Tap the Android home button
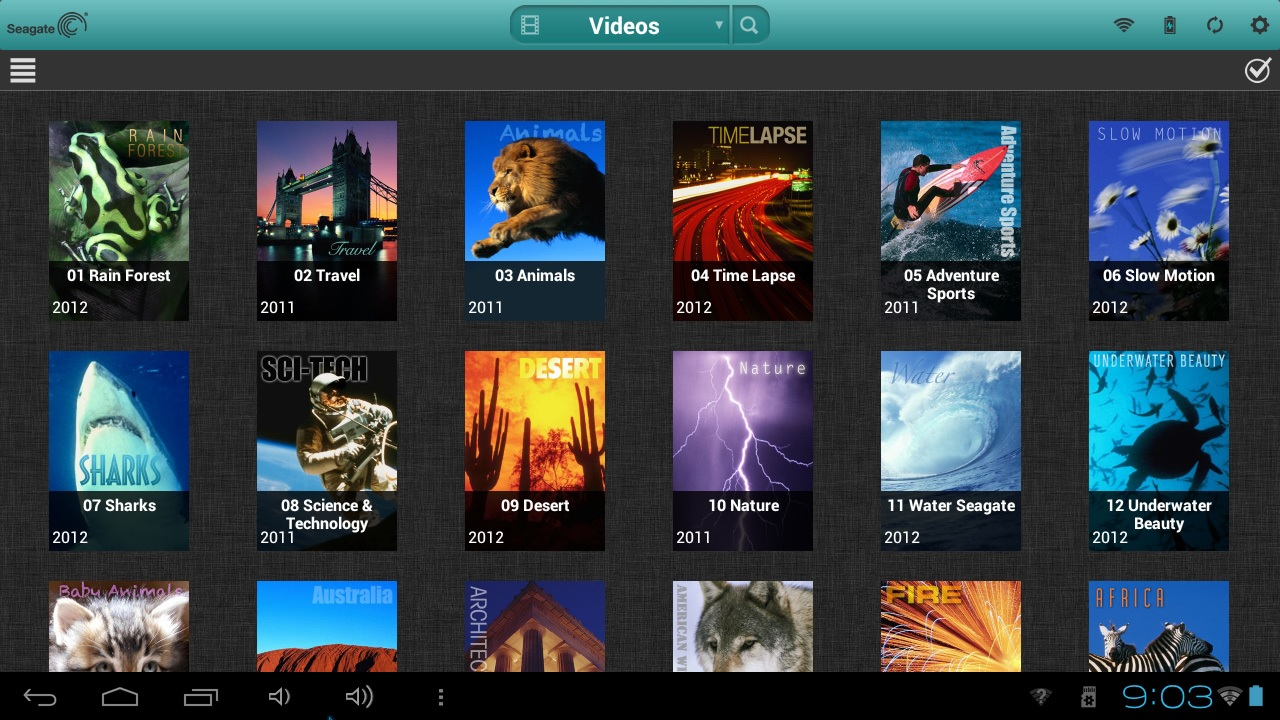1280x720 pixels. 120,697
